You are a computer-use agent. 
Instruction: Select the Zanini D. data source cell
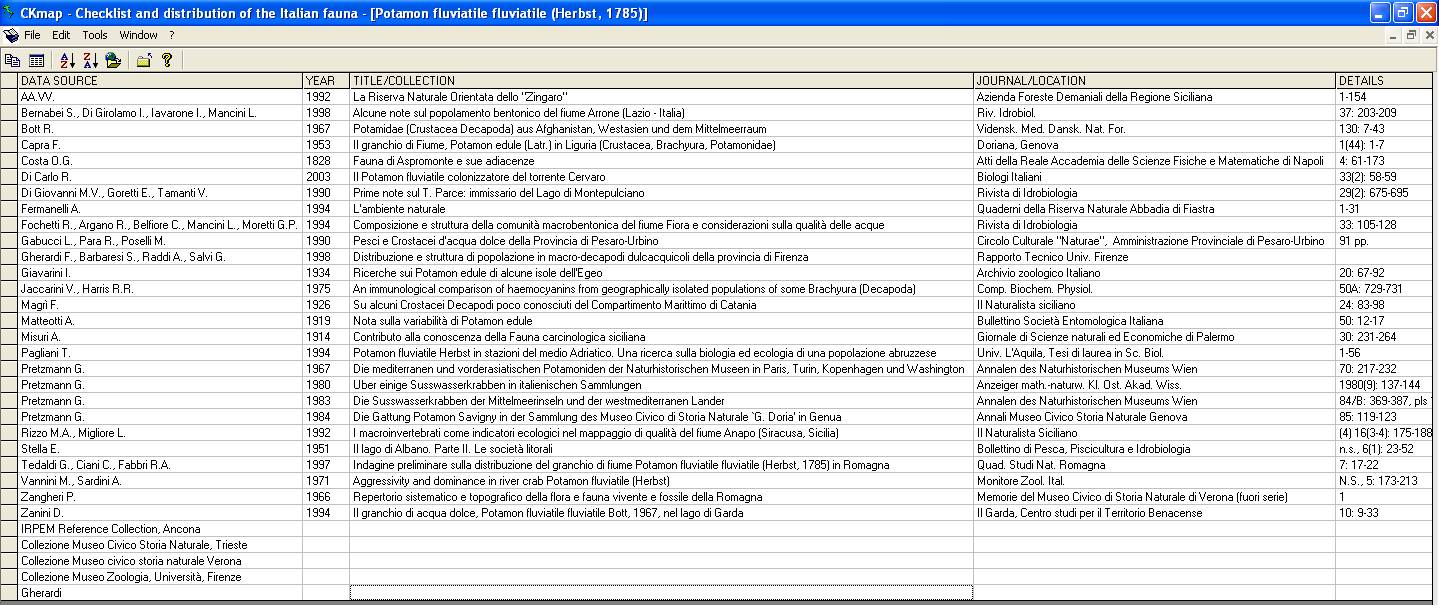coord(160,513)
